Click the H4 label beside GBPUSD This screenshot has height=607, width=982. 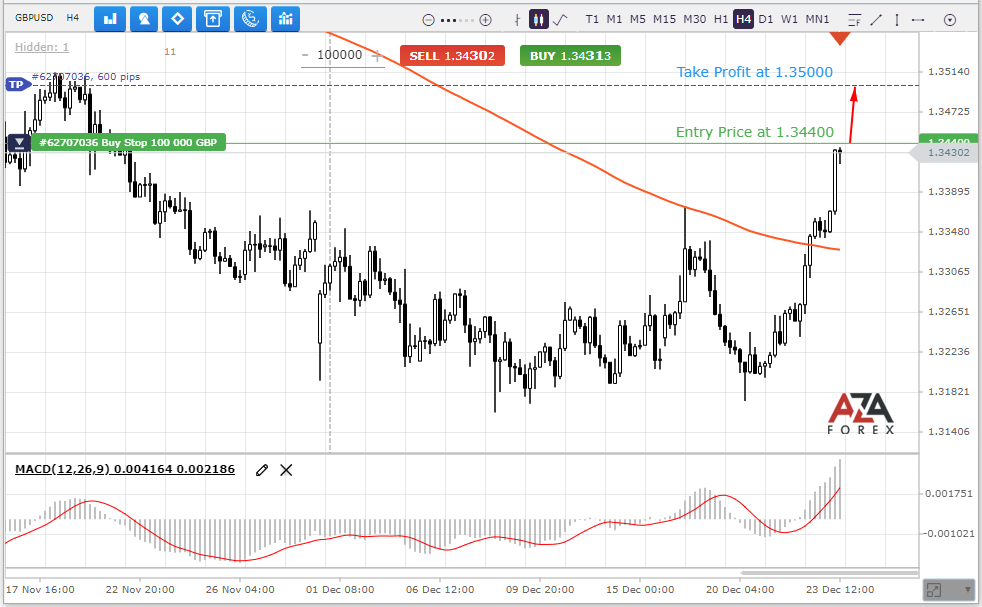pyautogui.click(x=73, y=18)
